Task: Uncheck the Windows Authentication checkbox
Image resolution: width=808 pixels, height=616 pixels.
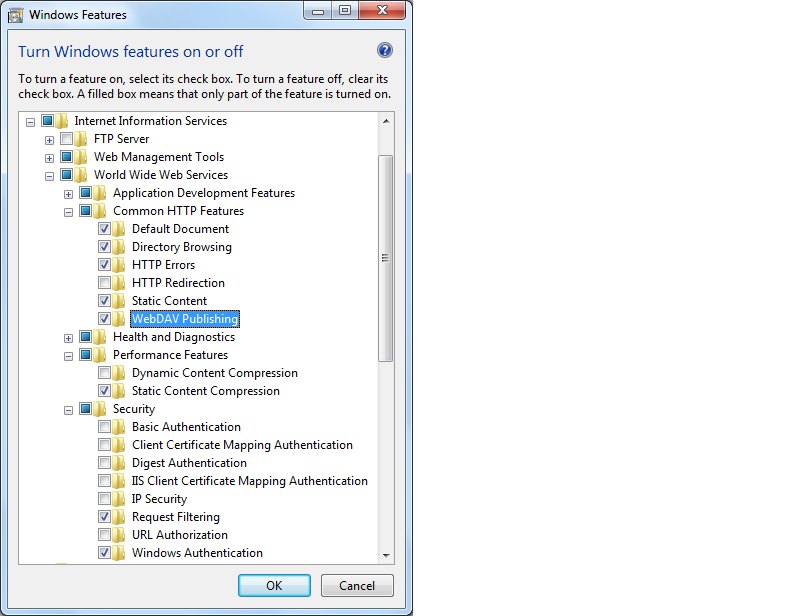Action: point(105,553)
